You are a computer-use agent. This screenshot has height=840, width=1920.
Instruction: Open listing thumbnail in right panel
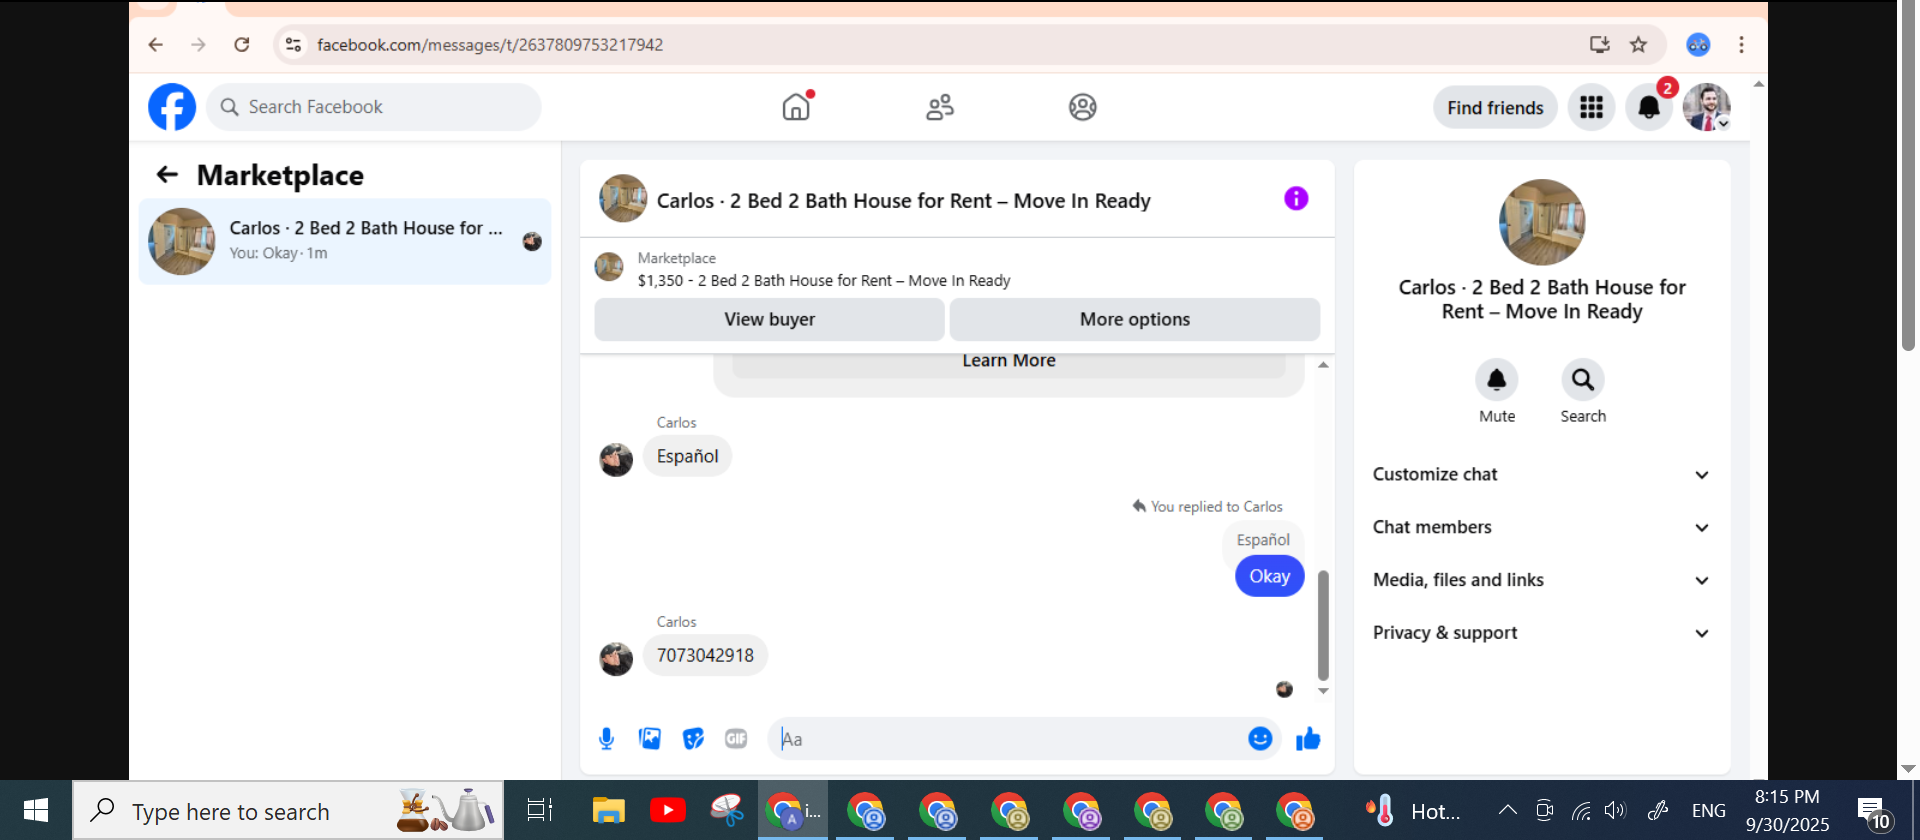tap(1541, 222)
